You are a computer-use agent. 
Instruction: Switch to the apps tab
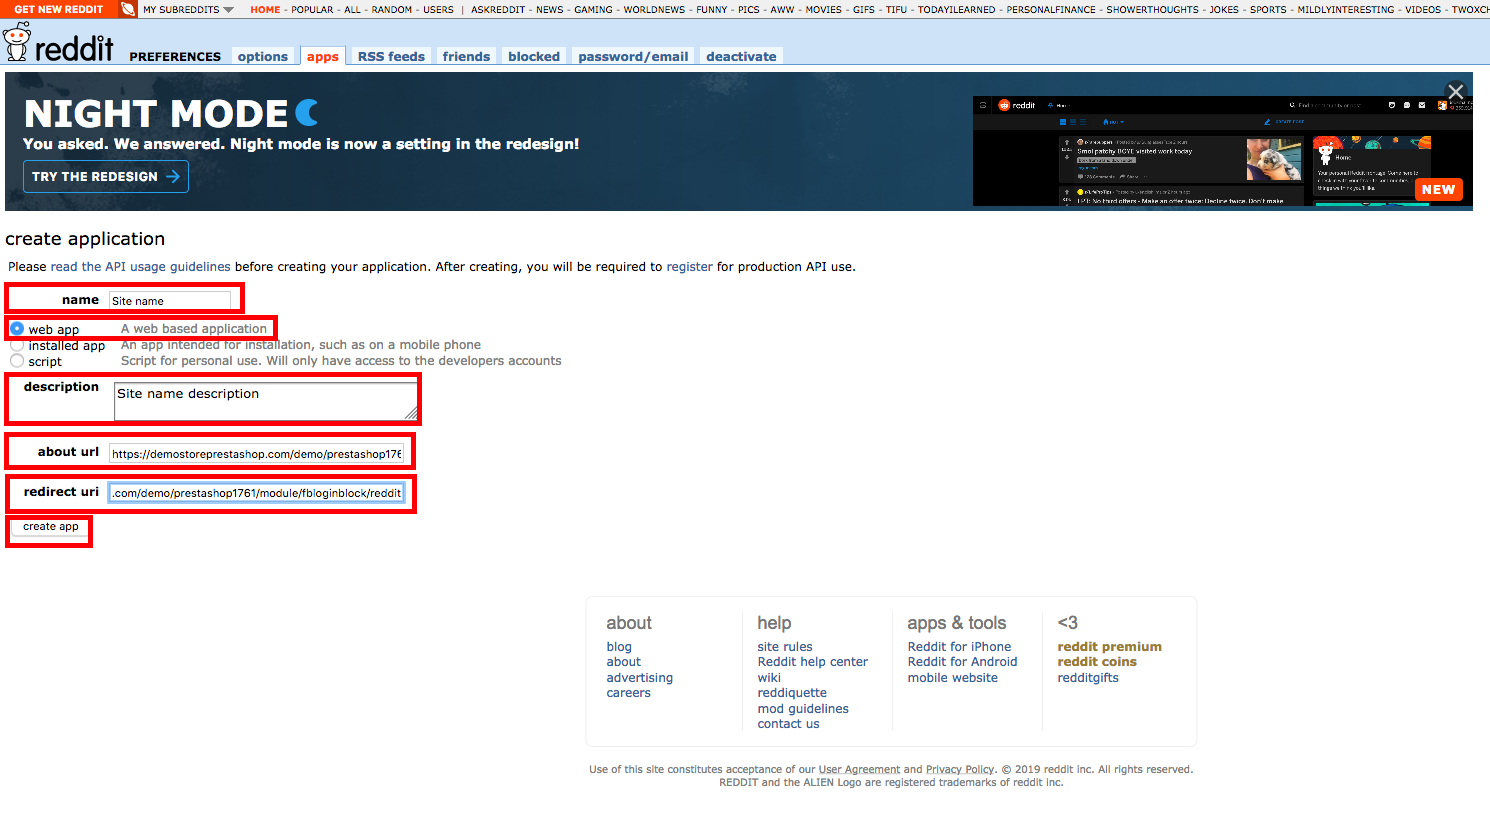[x=322, y=56]
